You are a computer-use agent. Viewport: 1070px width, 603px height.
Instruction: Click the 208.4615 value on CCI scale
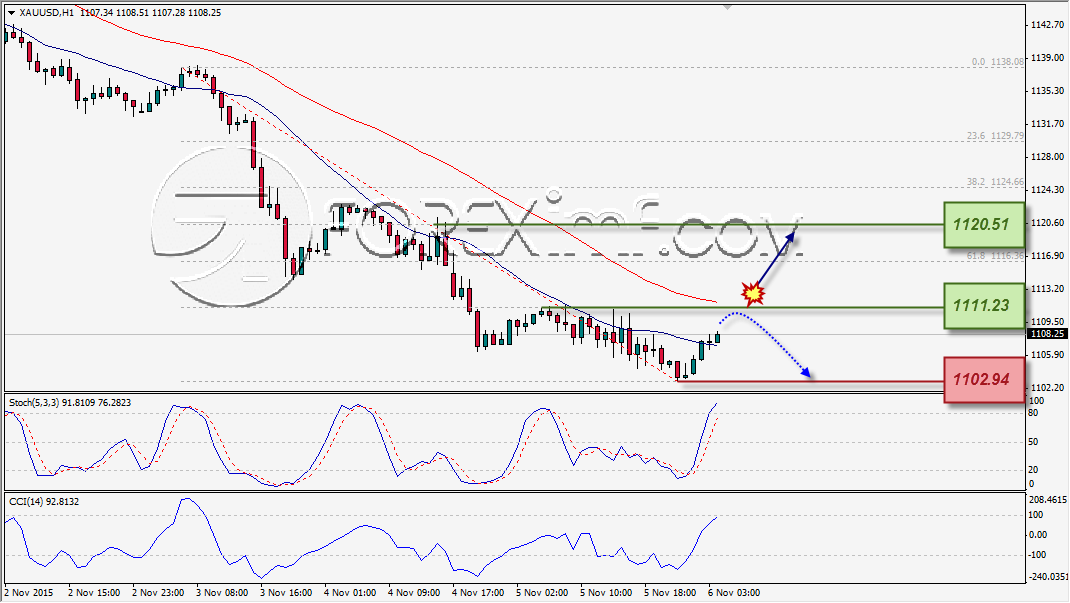coord(1047,499)
